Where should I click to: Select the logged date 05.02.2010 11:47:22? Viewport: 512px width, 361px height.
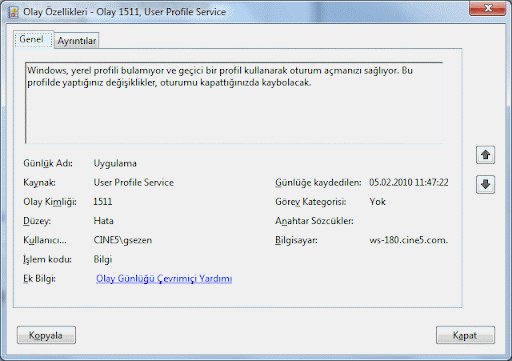pyautogui.click(x=409, y=183)
